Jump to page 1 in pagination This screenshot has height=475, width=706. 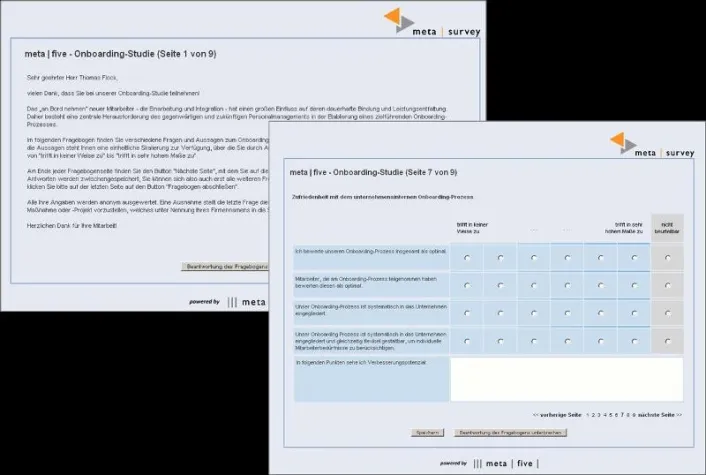click(587, 414)
